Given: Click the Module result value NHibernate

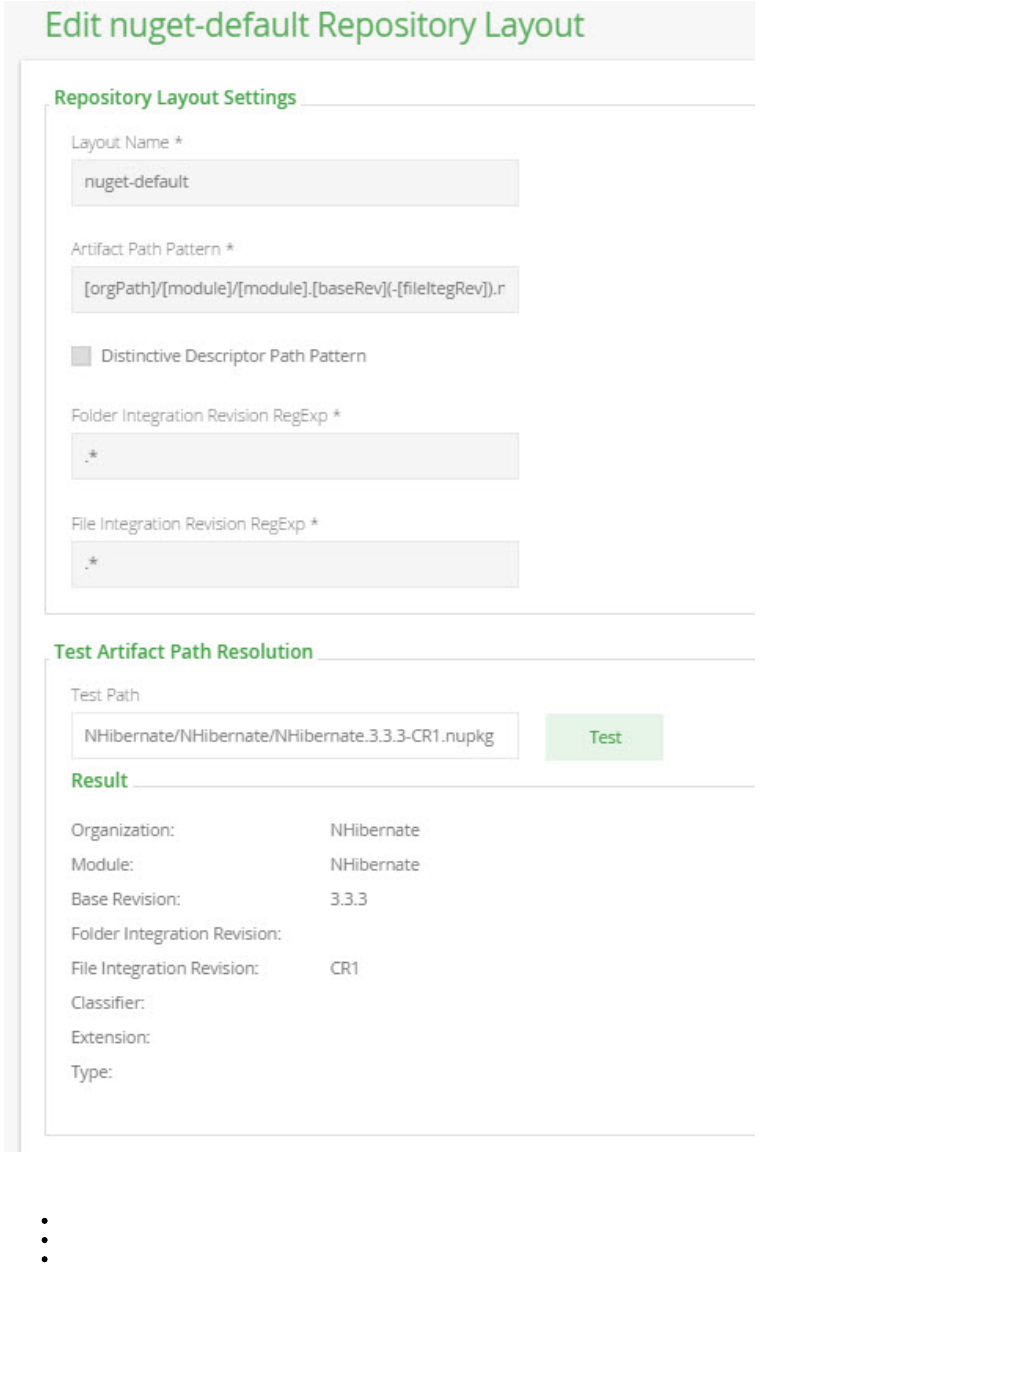Looking at the screenshot, I should [375, 865].
